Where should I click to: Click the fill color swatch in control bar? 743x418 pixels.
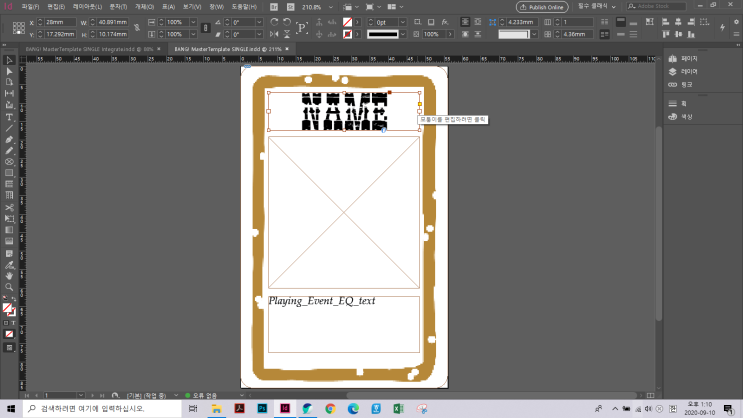click(347, 22)
